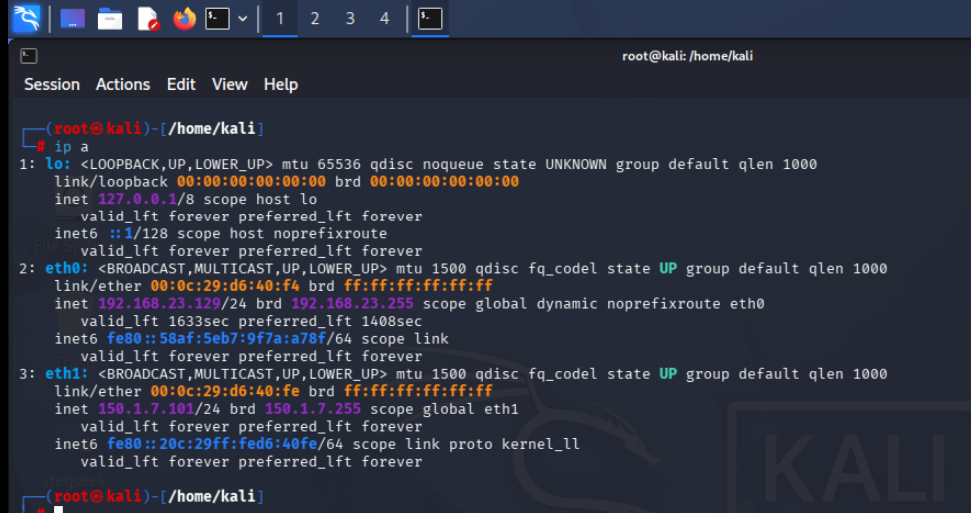Click the IP address 150.1.7.101
This screenshot has width=971, height=513.
point(146,410)
